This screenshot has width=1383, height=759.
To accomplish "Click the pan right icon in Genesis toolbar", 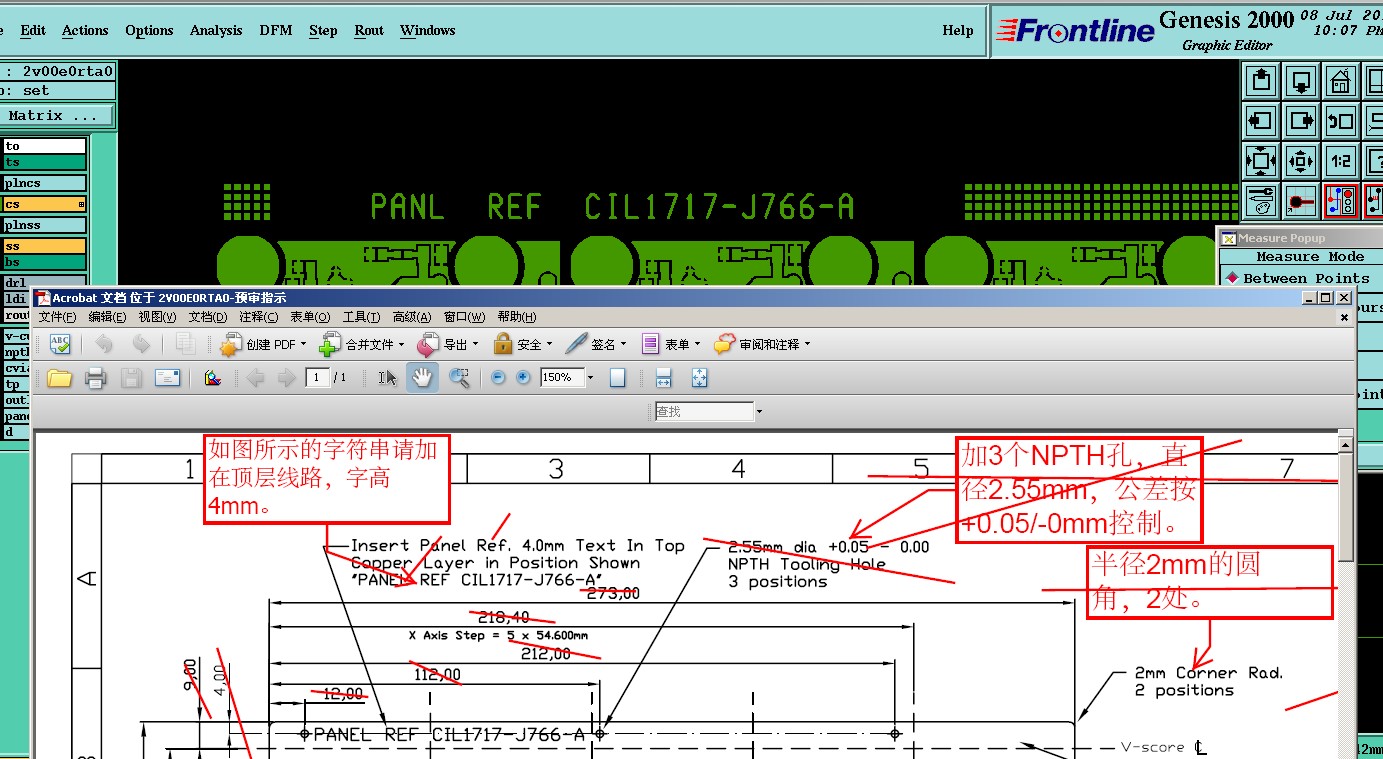I will pos(1301,121).
